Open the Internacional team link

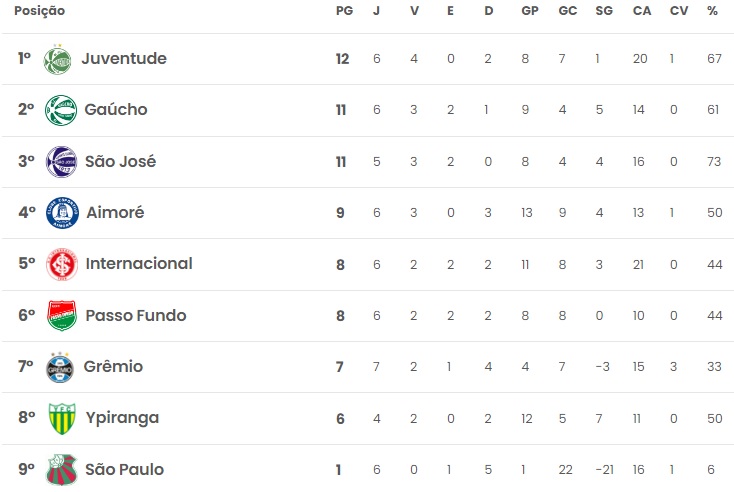(139, 264)
